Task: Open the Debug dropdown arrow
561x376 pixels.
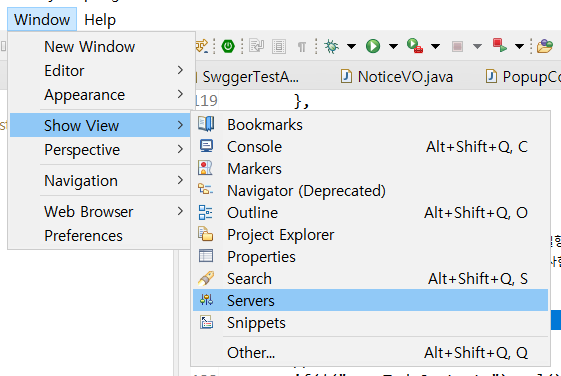Action: coord(351,46)
